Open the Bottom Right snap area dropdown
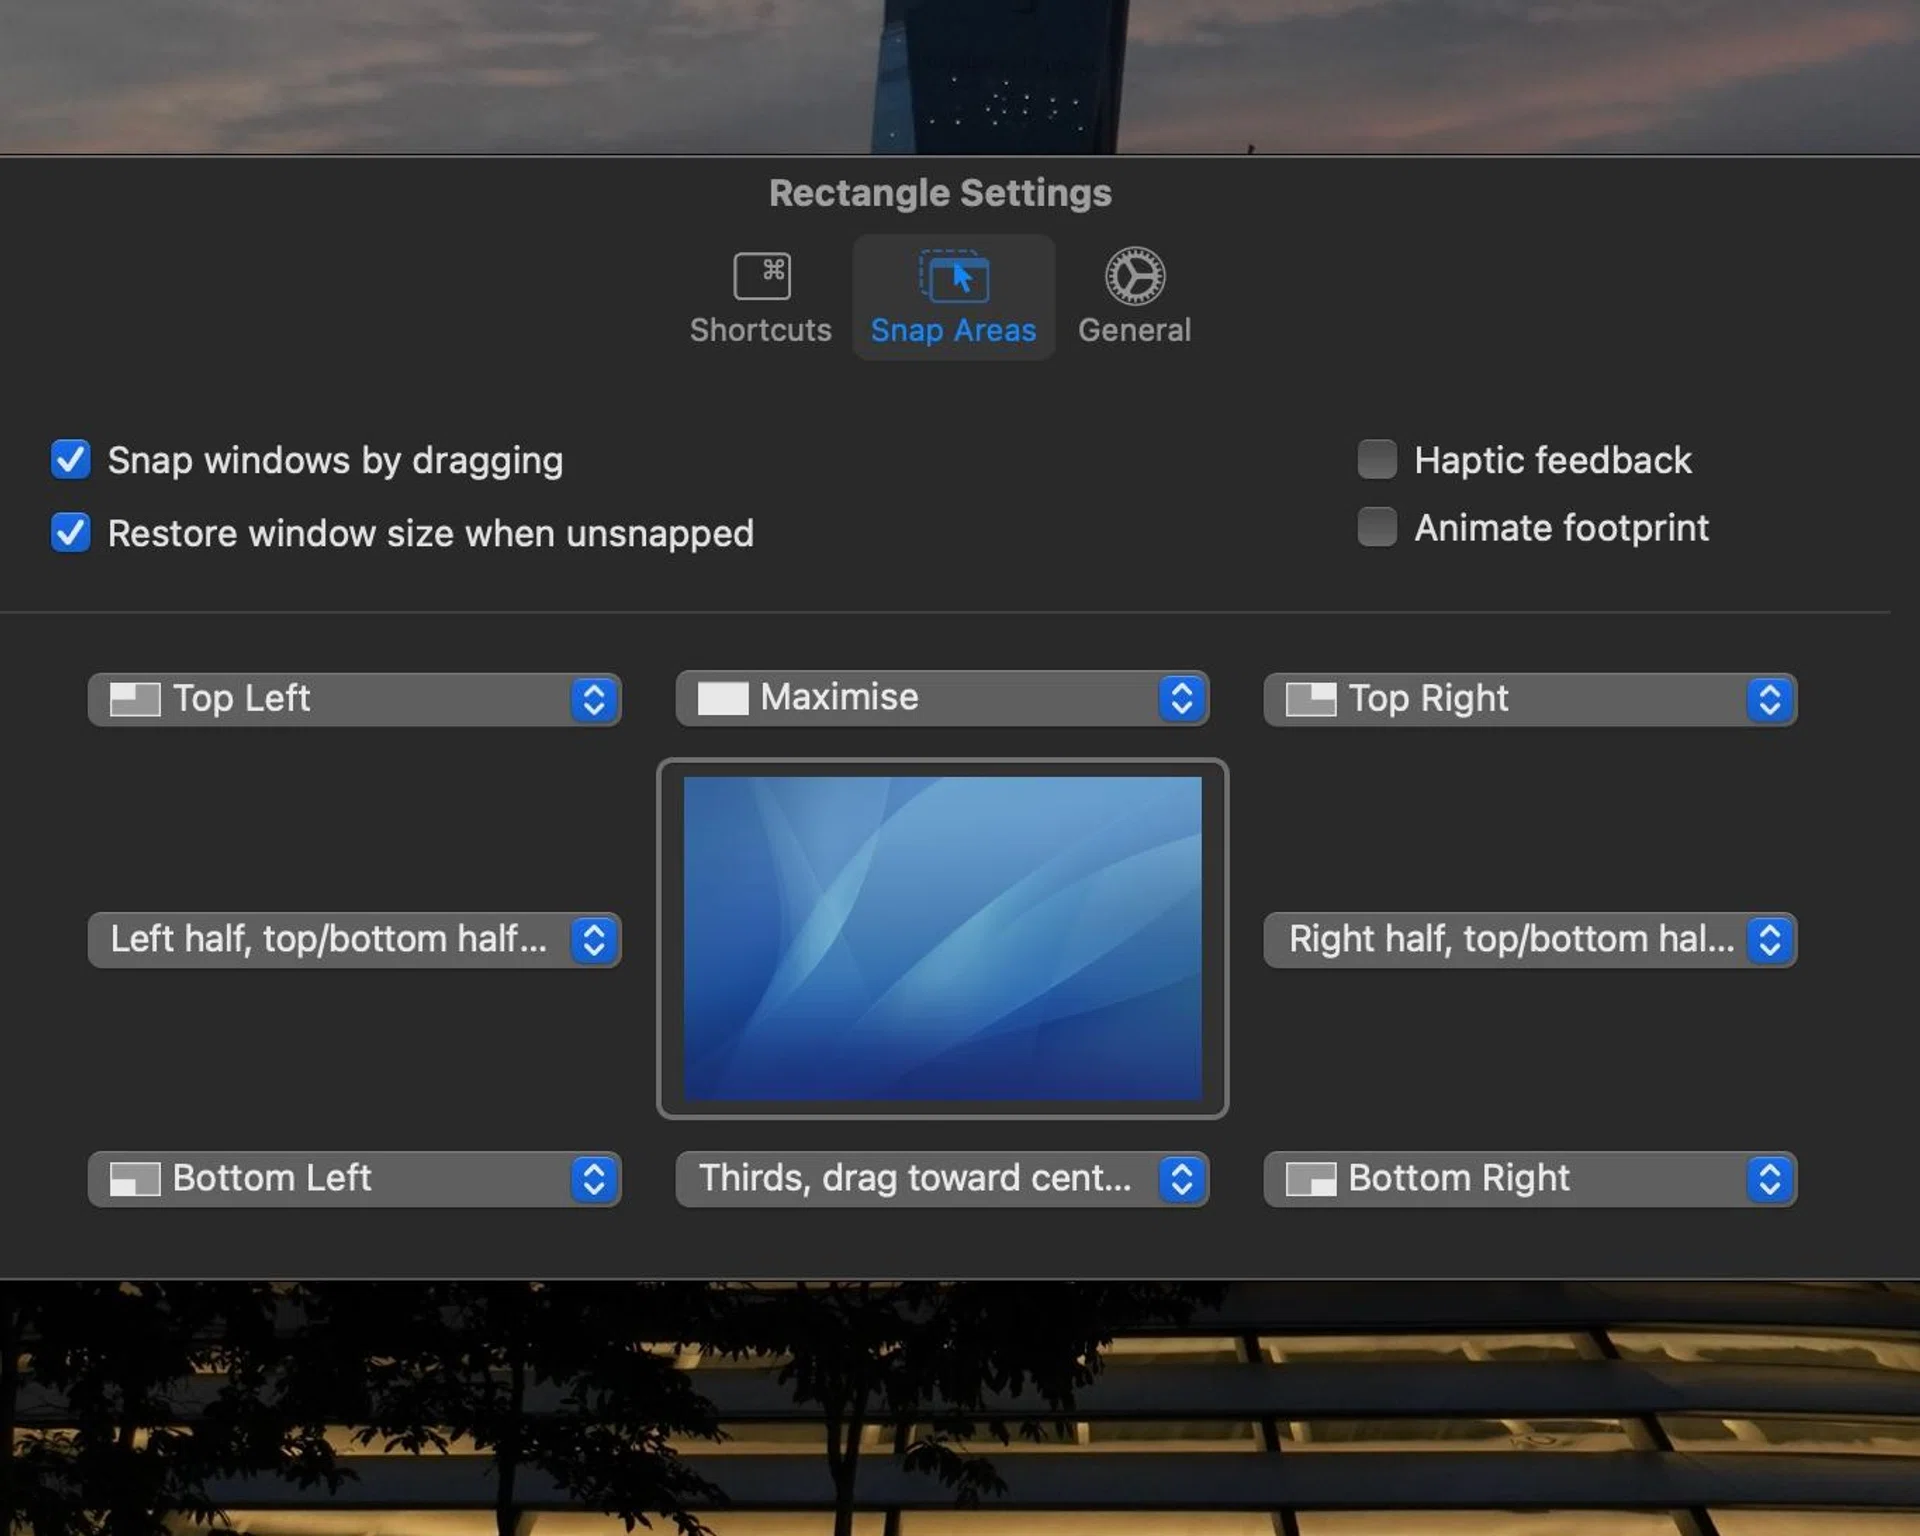 click(1530, 1179)
